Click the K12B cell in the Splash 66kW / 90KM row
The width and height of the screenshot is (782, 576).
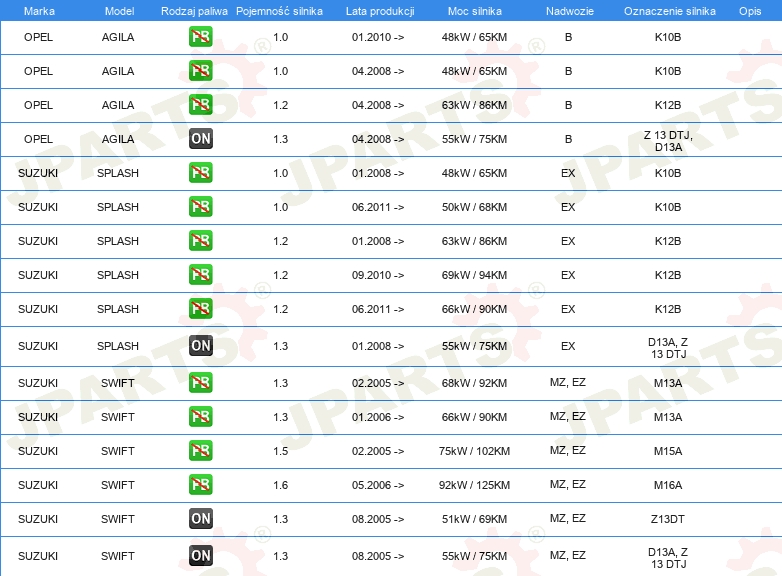point(668,309)
